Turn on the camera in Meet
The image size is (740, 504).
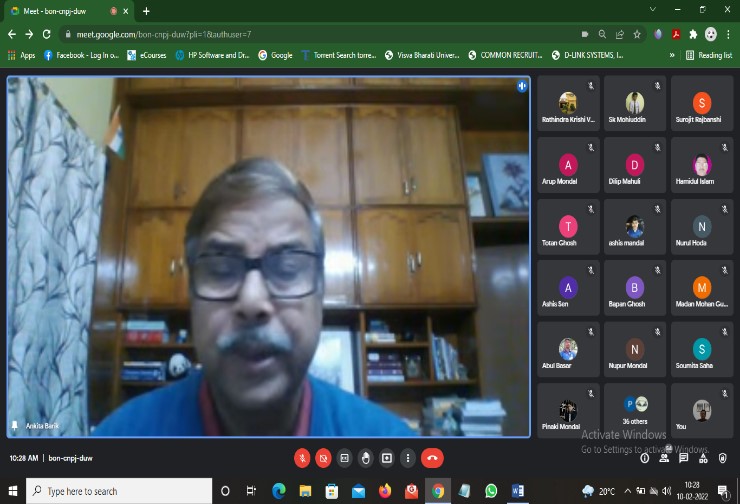(323, 458)
